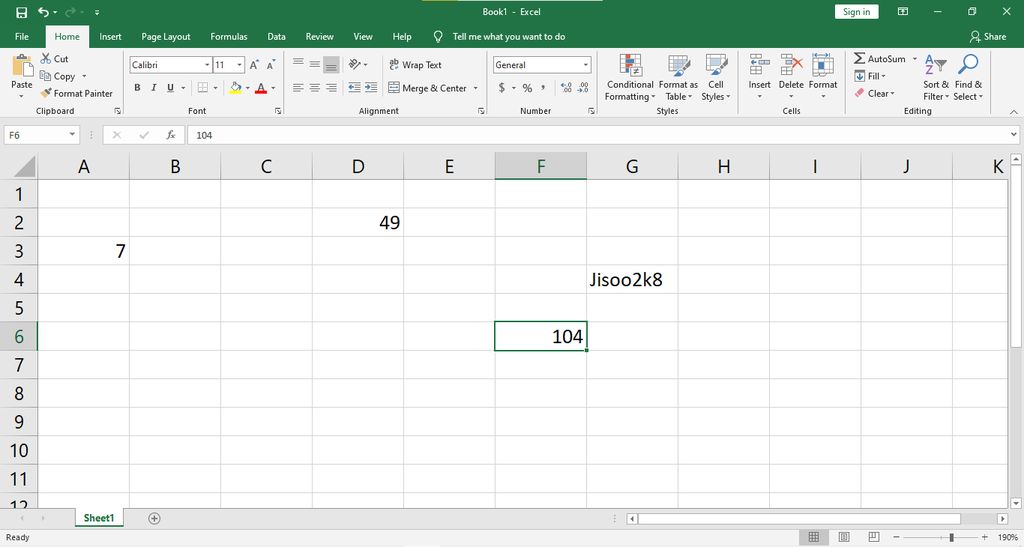Open the Calibri font name dropdown
This screenshot has width=1024, height=547.
[207, 65]
